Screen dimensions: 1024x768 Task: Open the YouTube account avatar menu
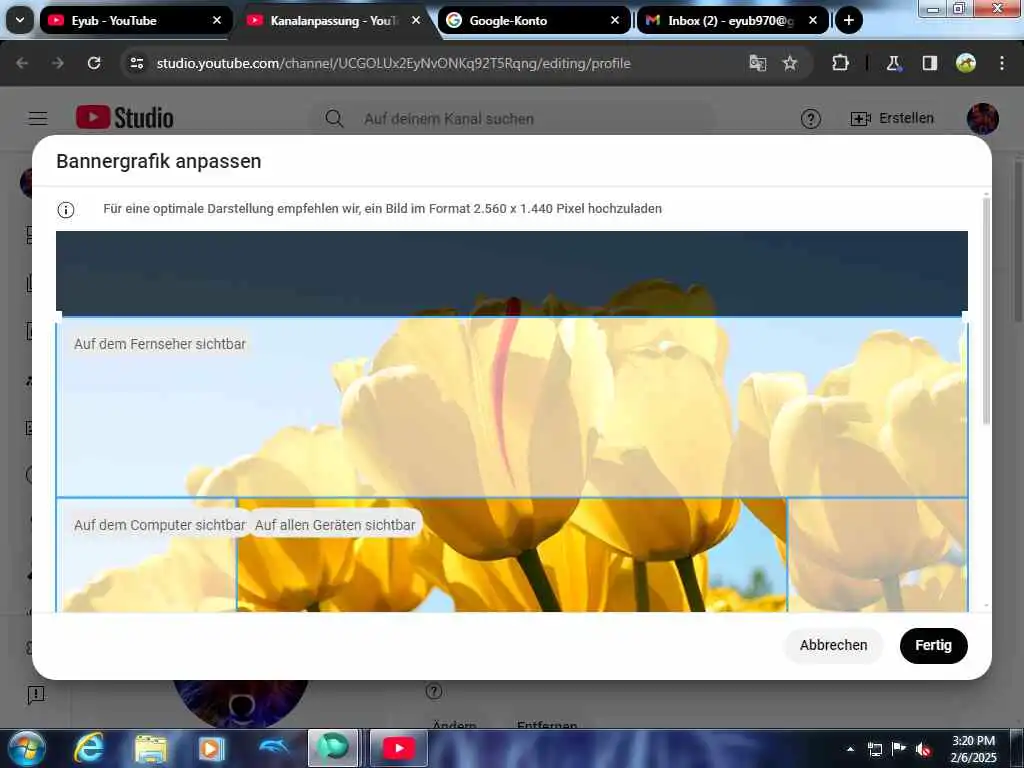[982, 119]
